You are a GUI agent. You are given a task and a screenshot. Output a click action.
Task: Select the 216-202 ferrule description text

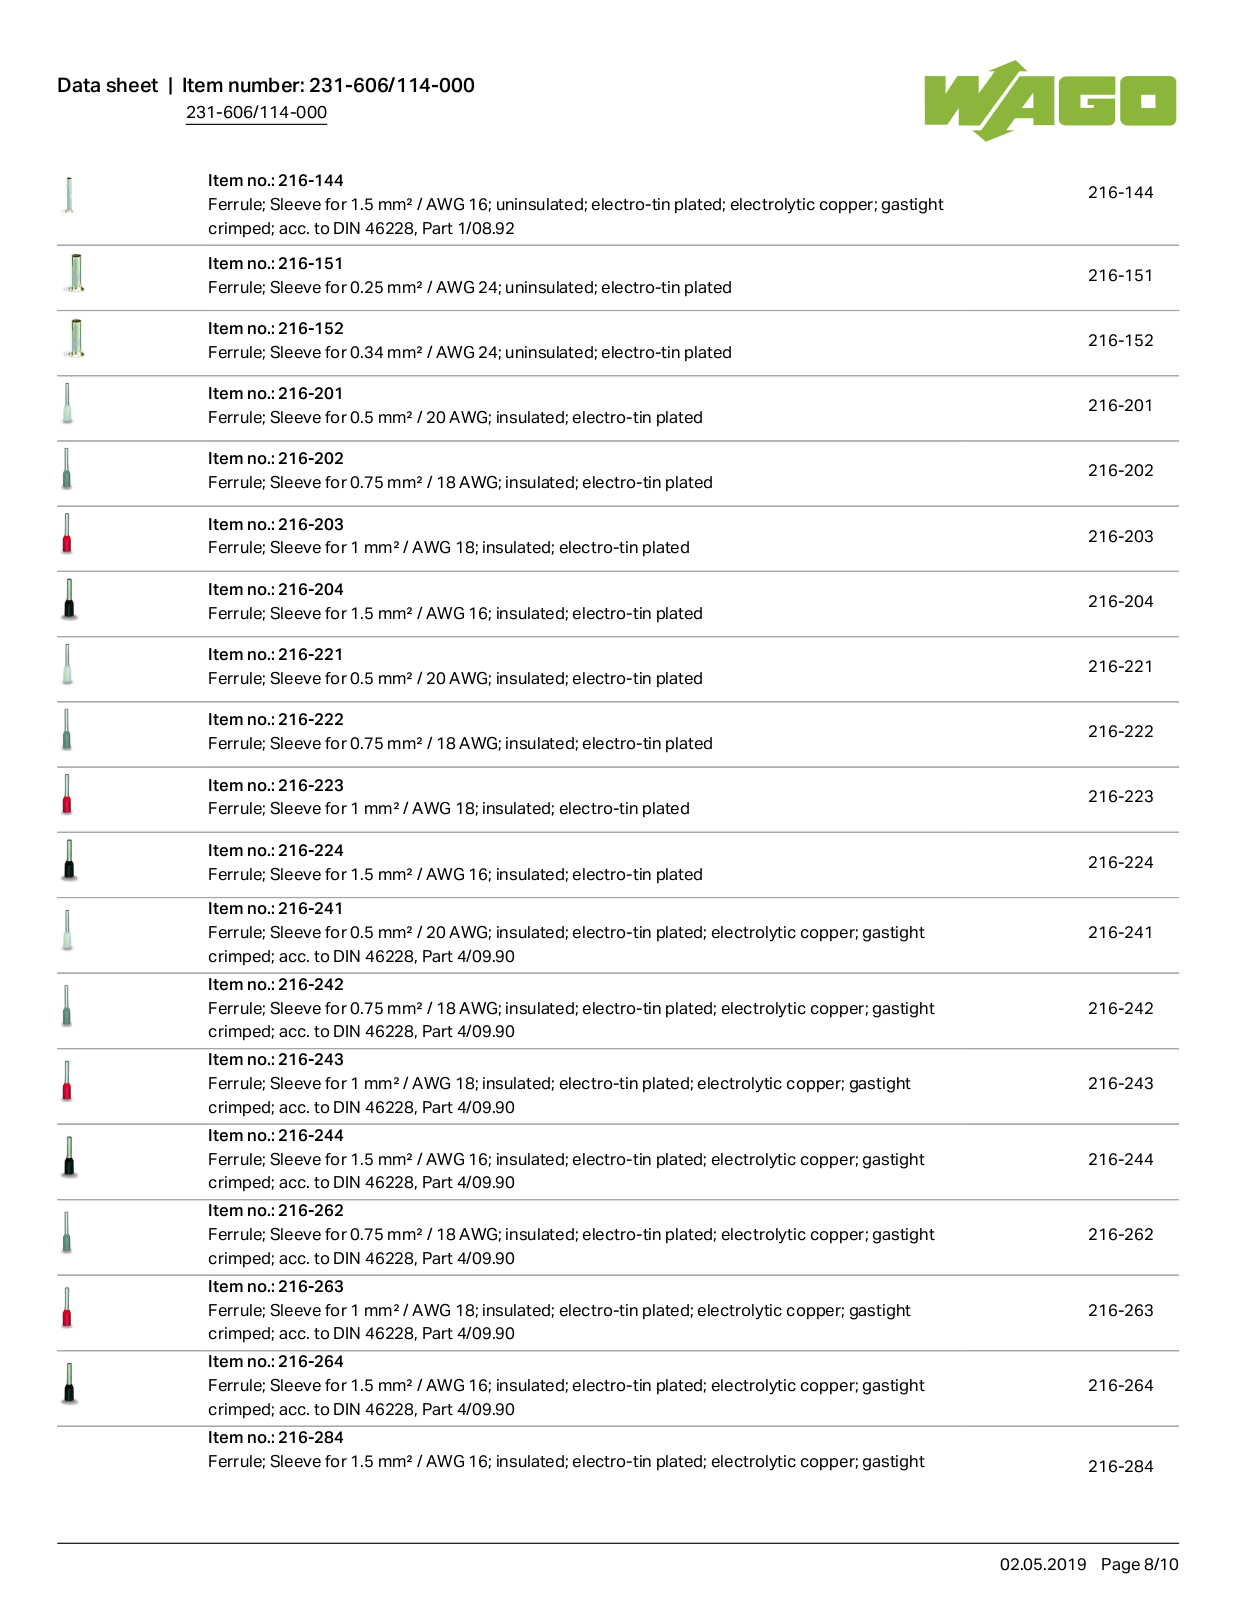point(460,483)
